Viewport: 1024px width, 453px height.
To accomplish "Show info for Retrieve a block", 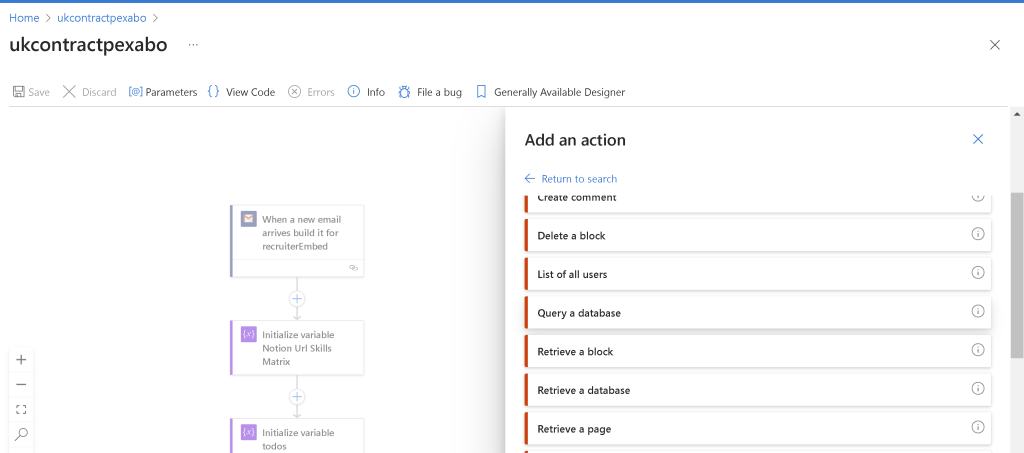I will pos(978,350).
